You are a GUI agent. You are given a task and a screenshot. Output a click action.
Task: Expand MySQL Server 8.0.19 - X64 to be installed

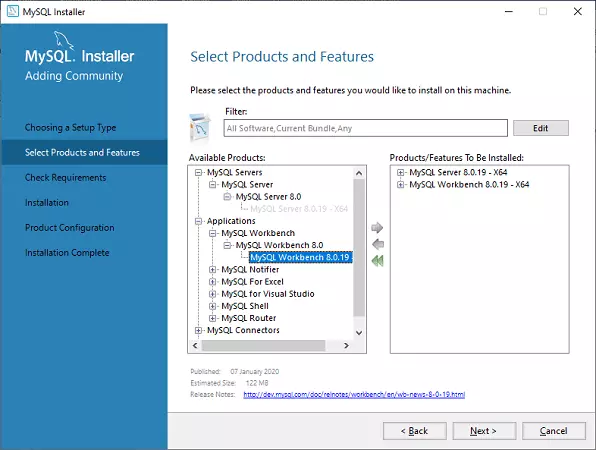(x=400, y=173)
